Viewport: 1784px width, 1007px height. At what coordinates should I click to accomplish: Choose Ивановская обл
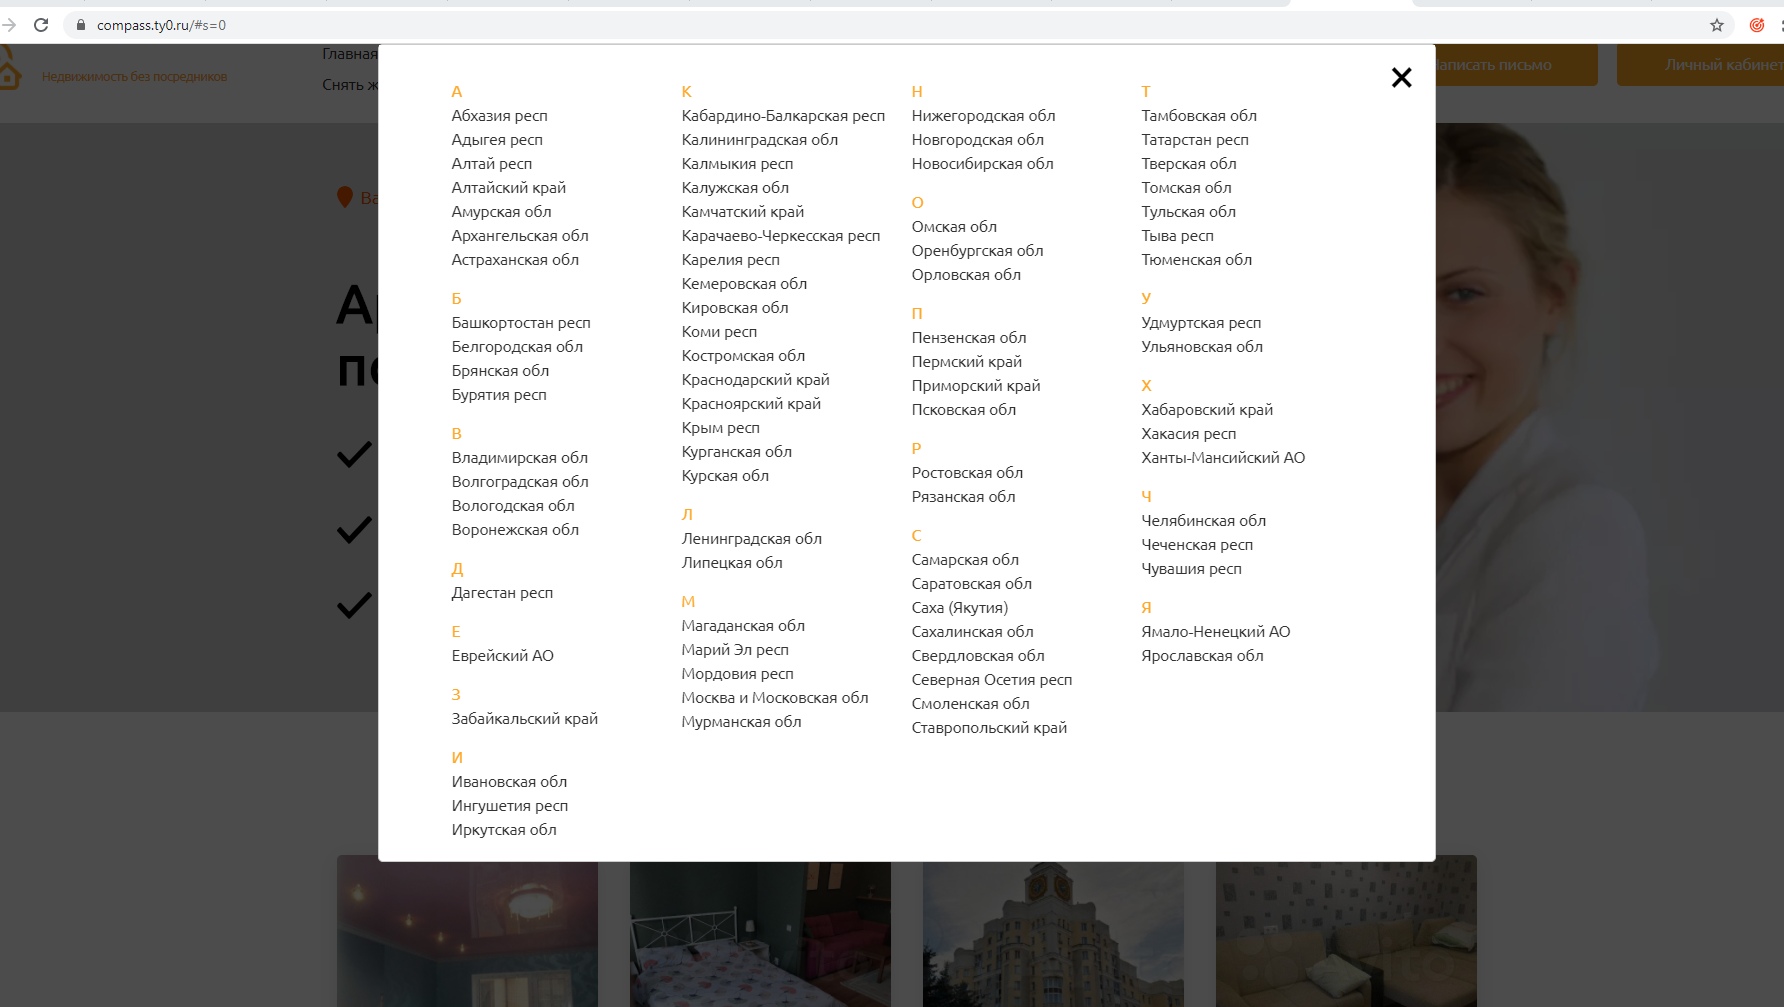tap(509, 782)
